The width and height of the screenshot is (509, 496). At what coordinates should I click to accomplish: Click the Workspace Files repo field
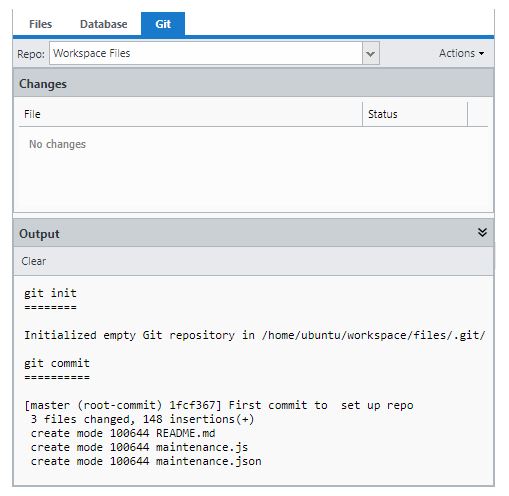coord(206,53)
